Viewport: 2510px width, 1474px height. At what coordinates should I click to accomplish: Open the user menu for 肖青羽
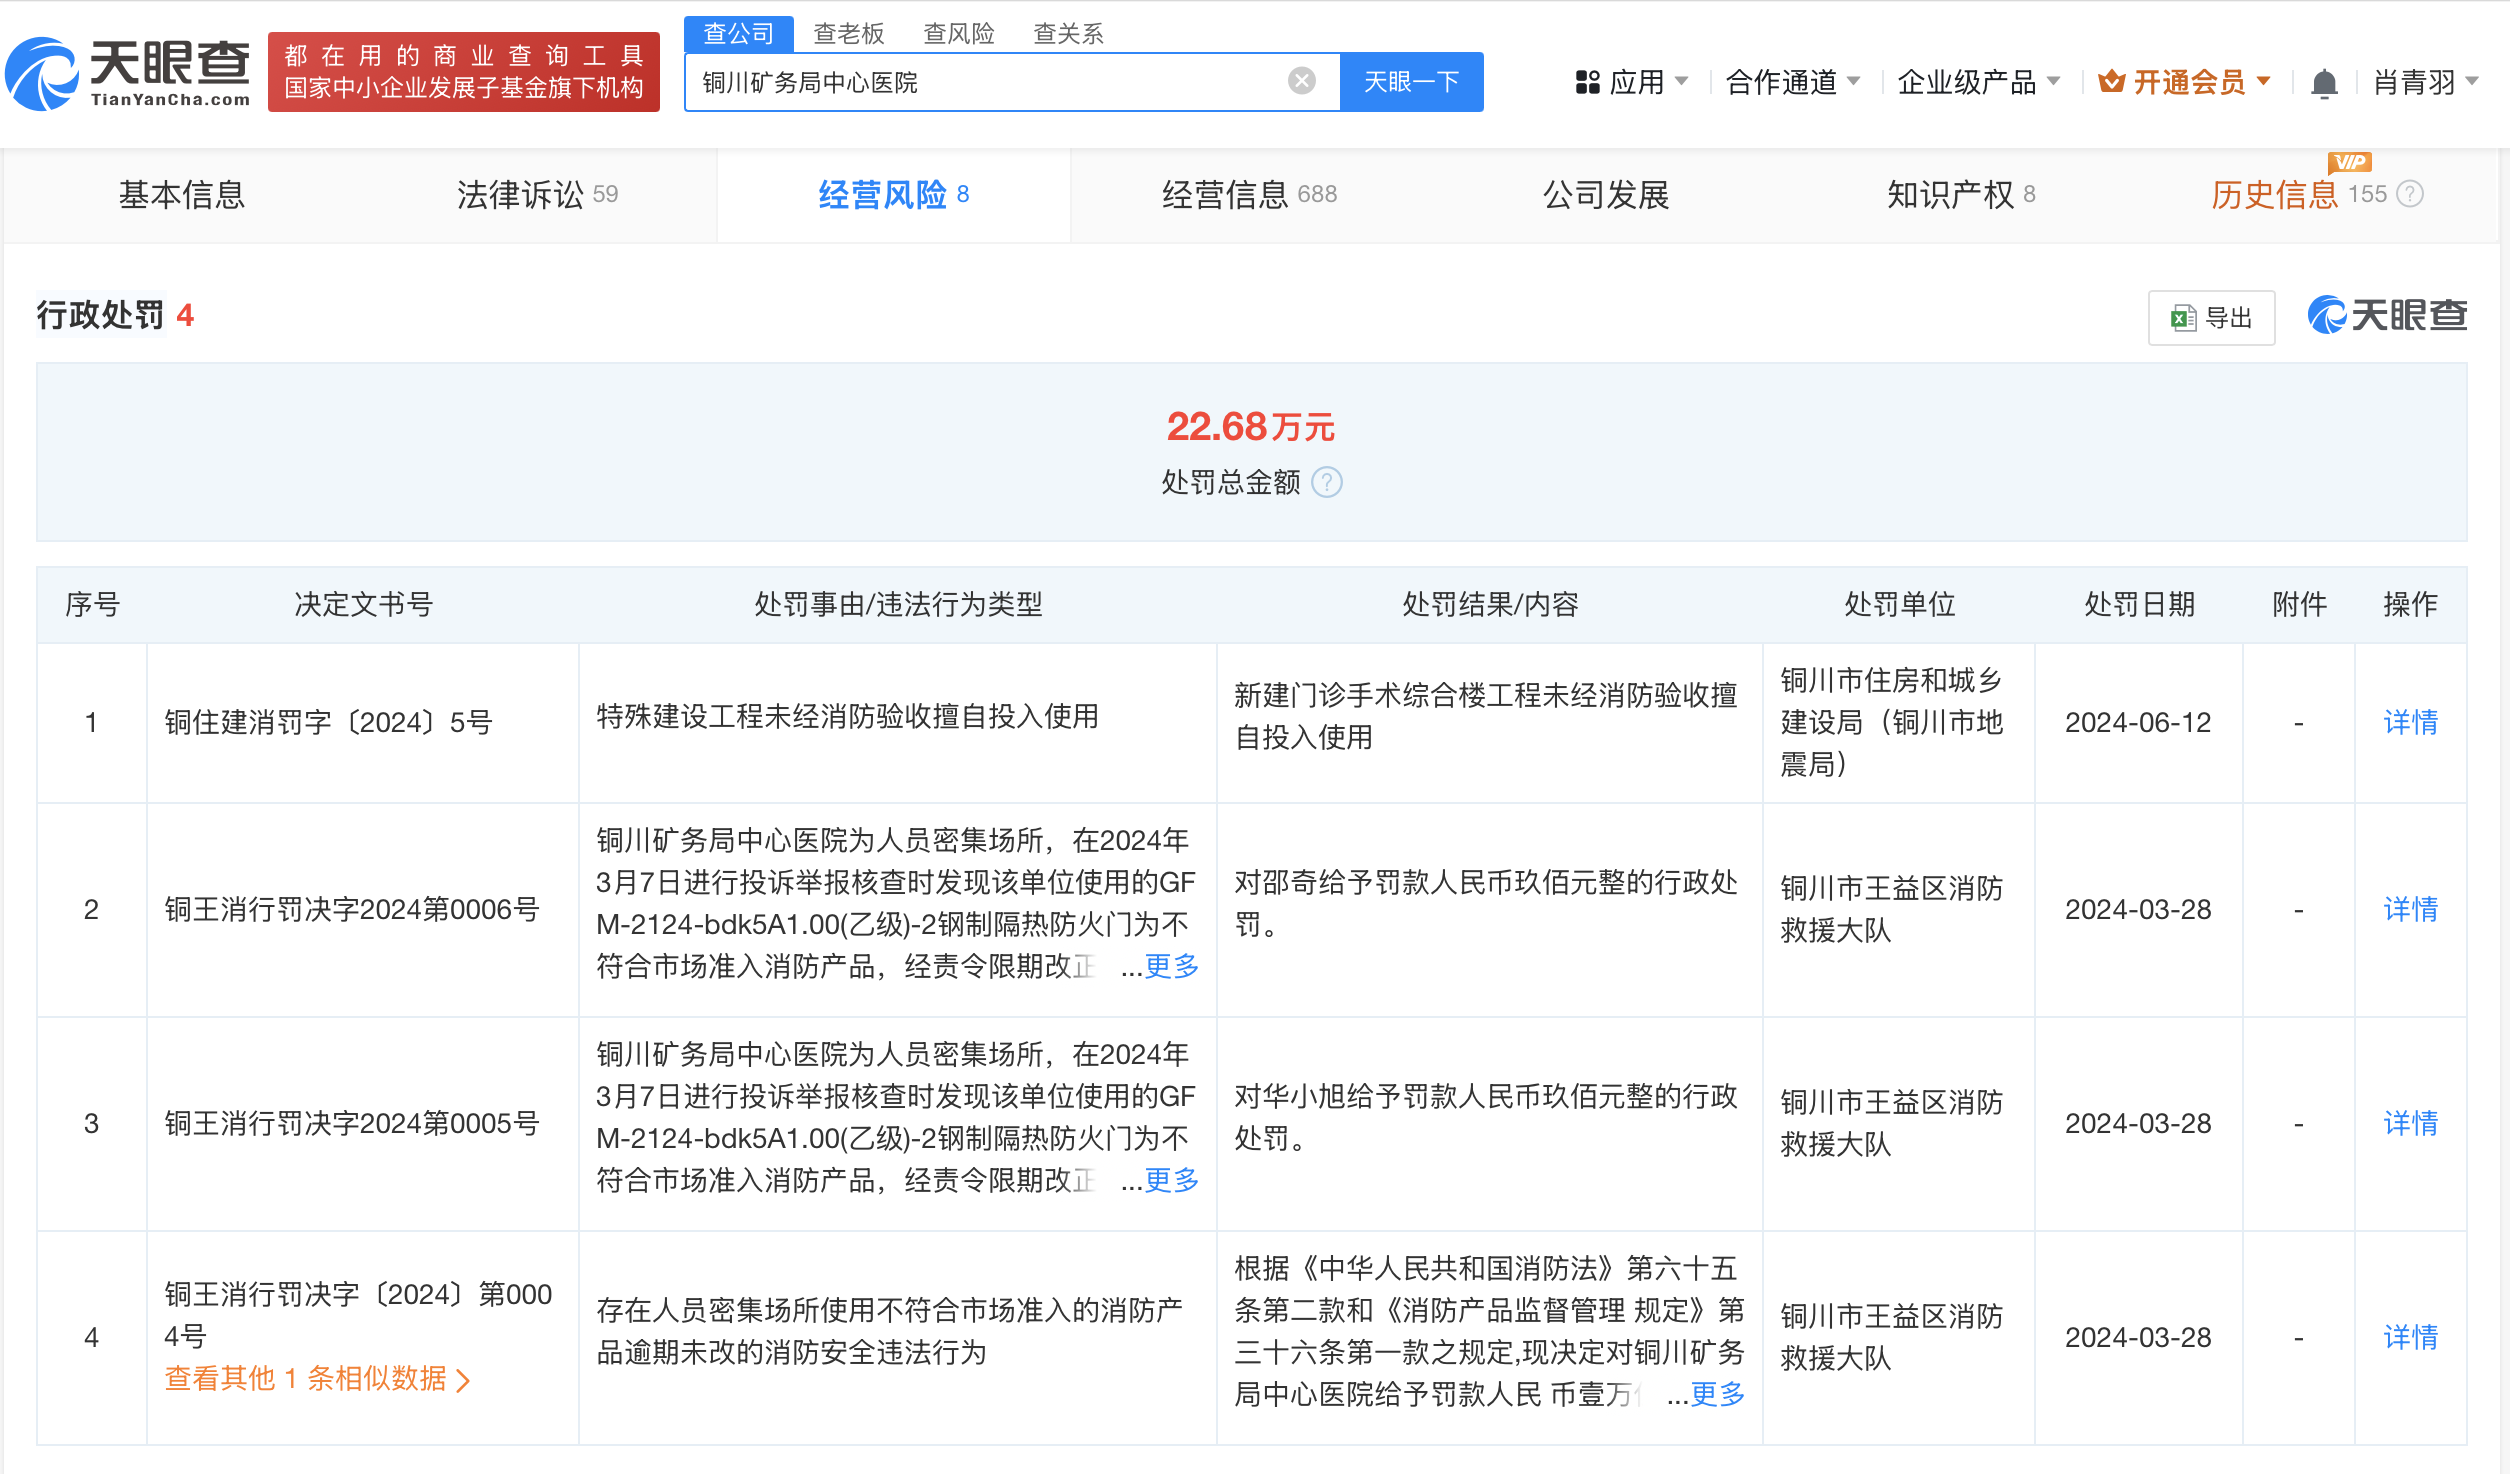coord(2425,82)
